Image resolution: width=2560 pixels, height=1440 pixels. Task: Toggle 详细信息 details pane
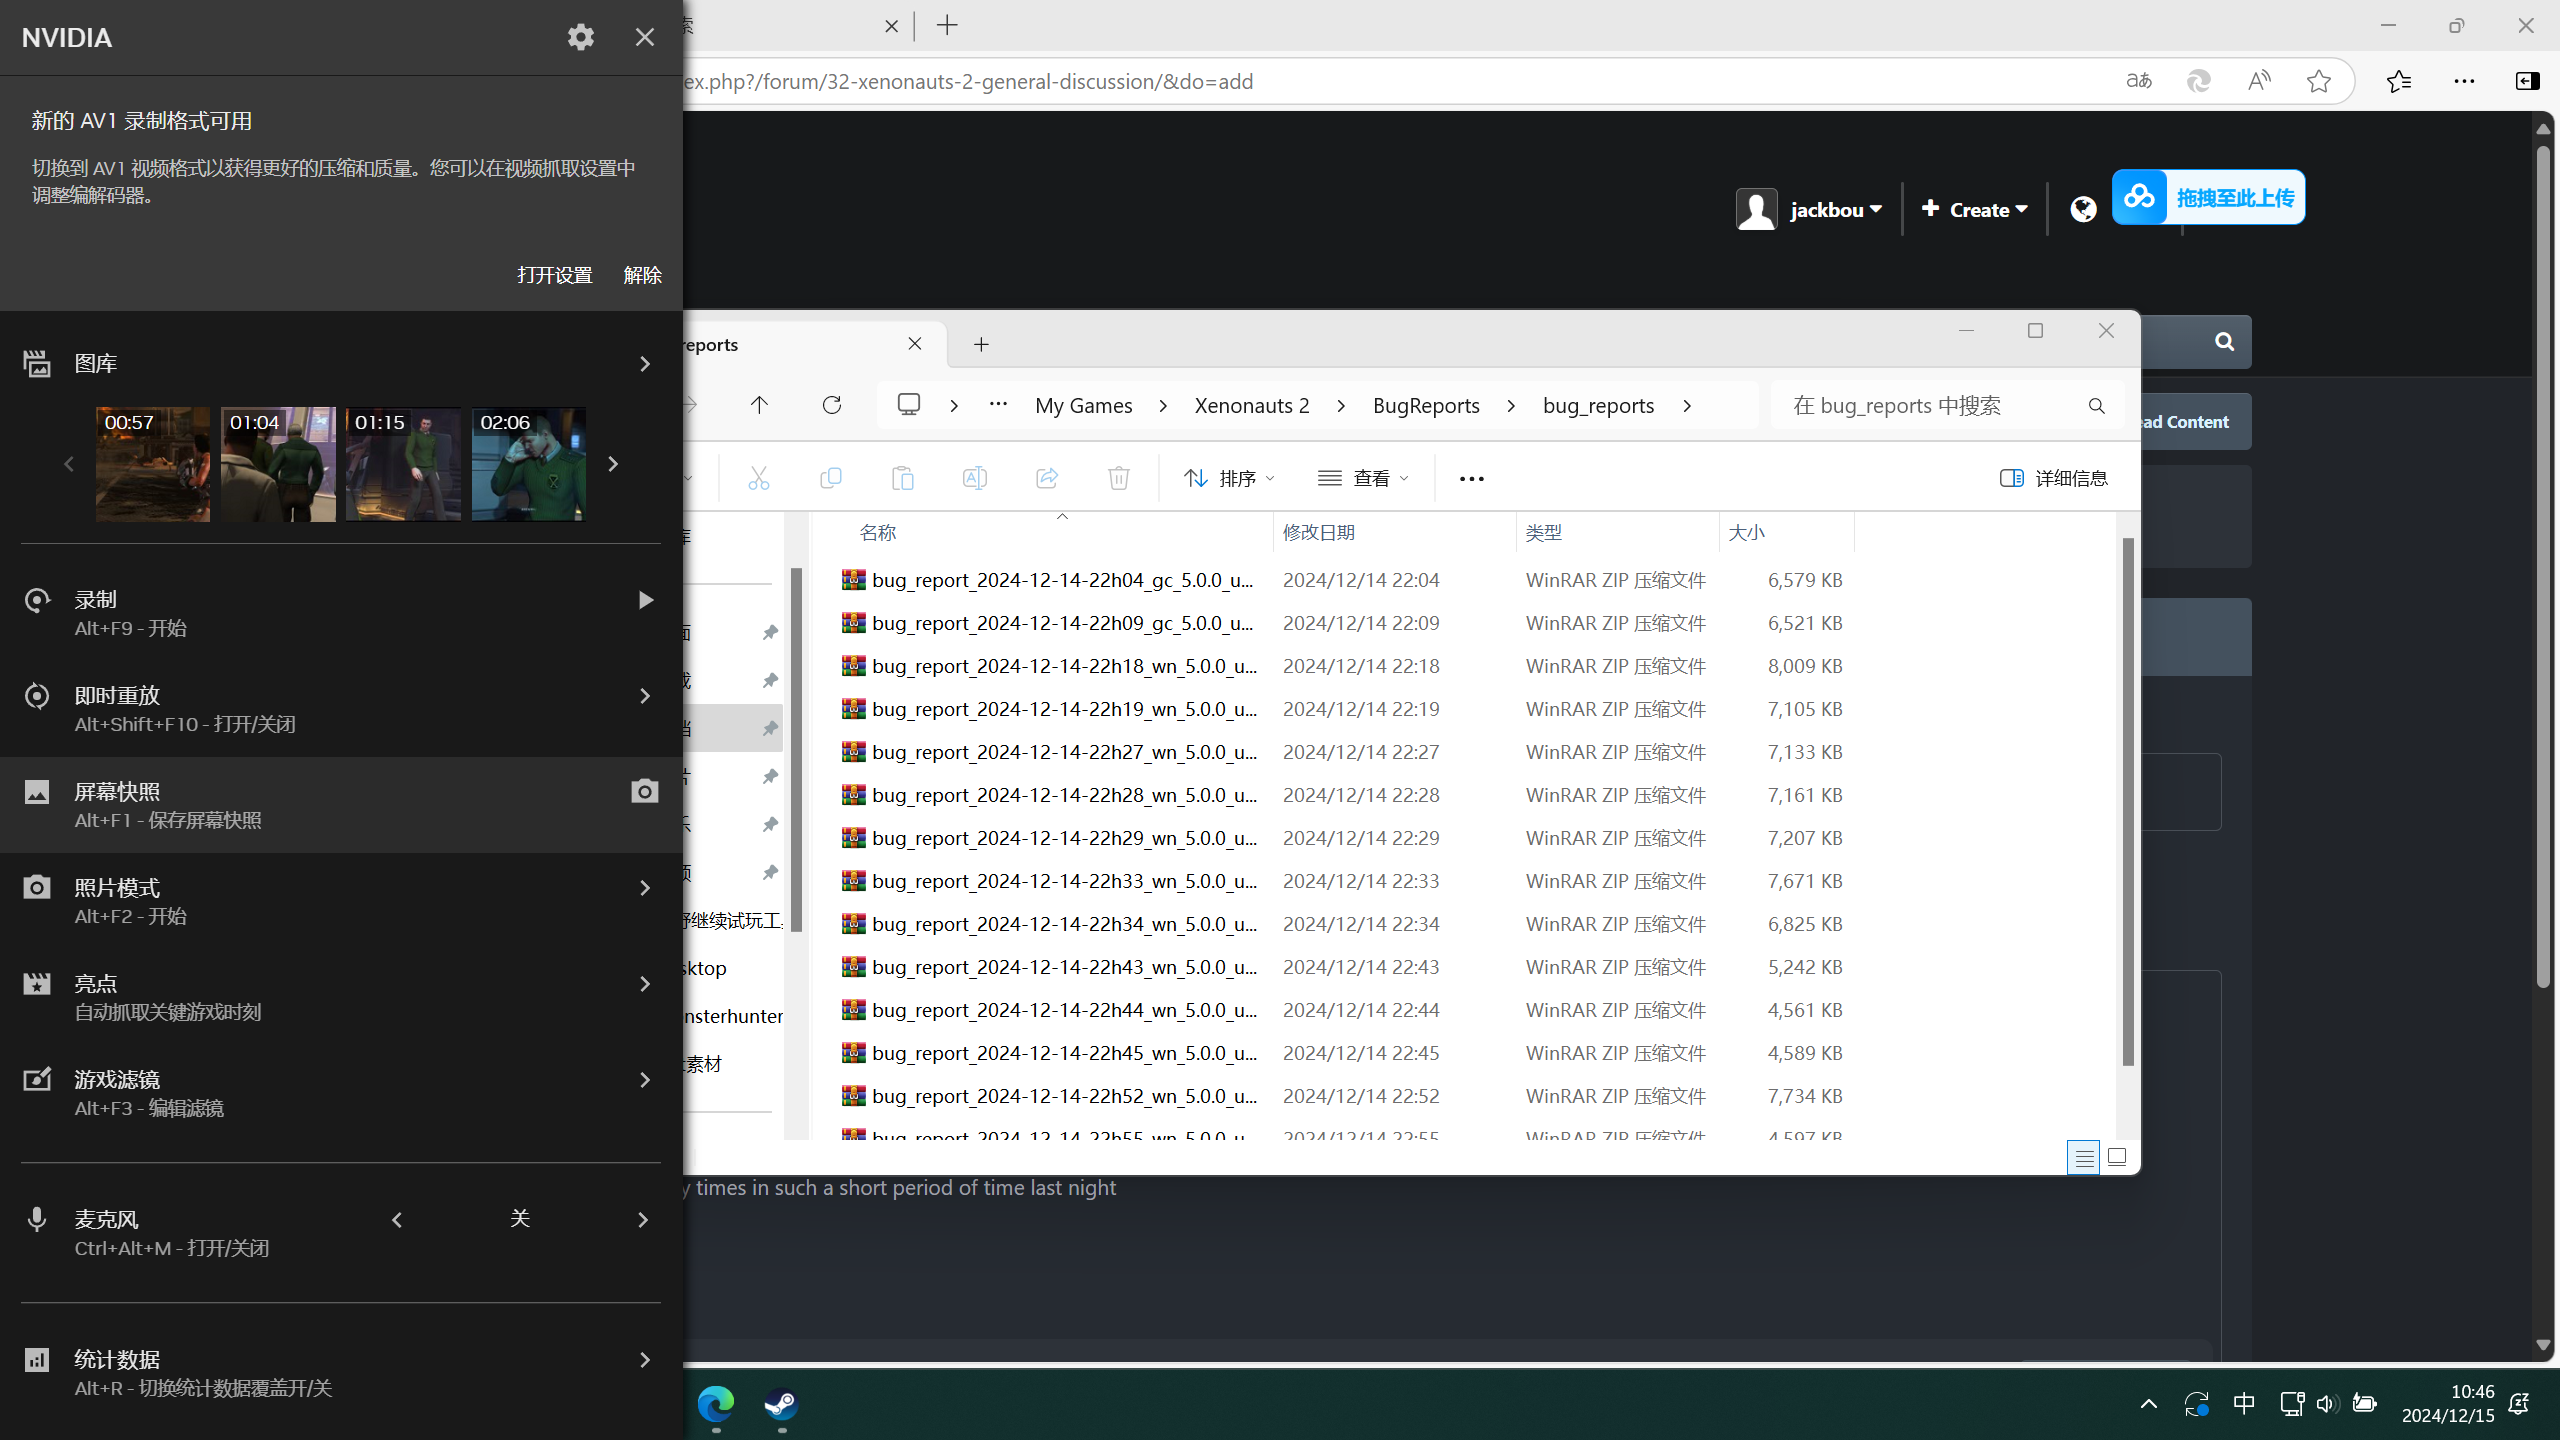(x=2054, y=479)
